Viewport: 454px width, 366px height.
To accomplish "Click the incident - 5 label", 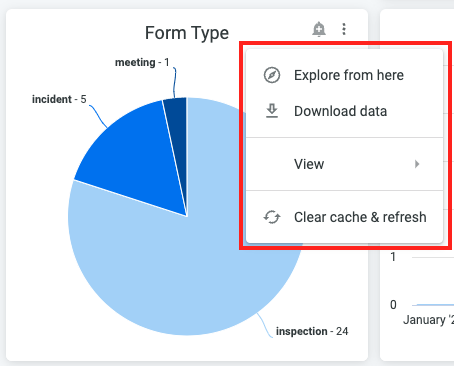I will click(x=59, y=99).
